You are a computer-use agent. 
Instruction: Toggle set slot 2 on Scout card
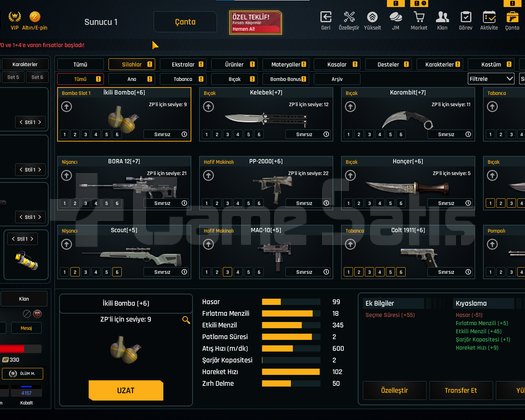[75, 272]
